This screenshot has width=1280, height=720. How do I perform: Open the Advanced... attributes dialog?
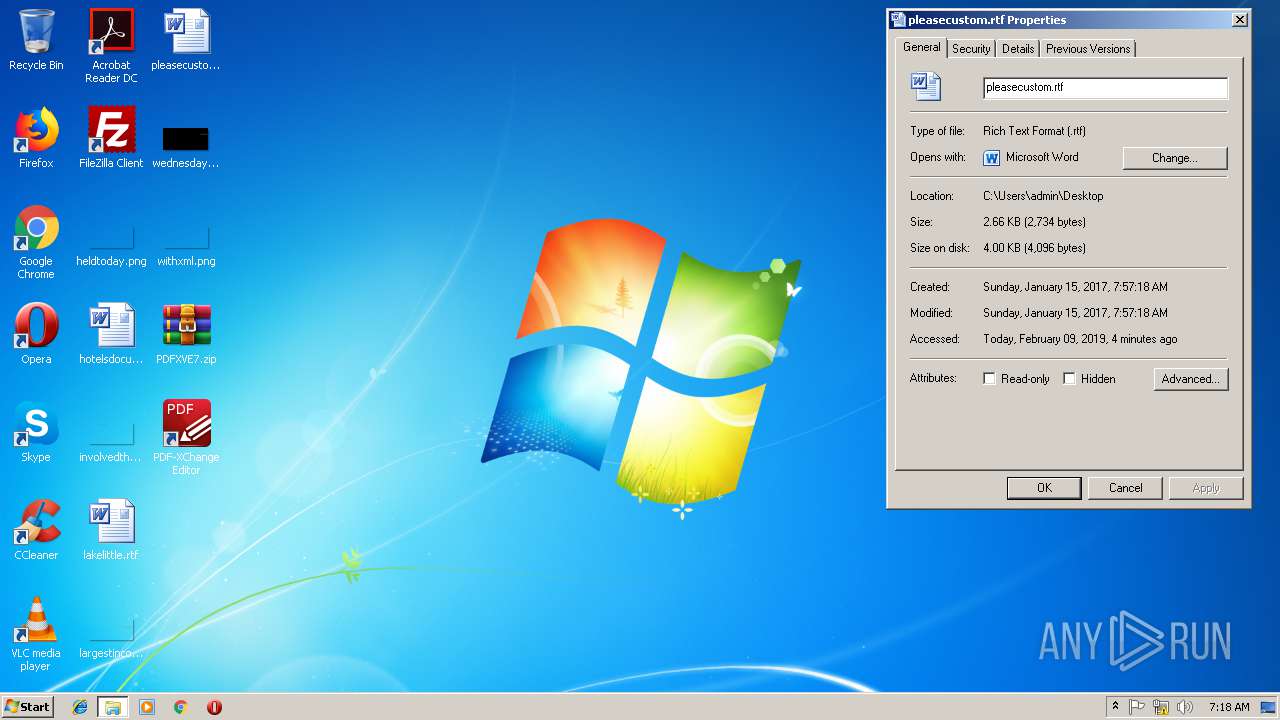1190,379
